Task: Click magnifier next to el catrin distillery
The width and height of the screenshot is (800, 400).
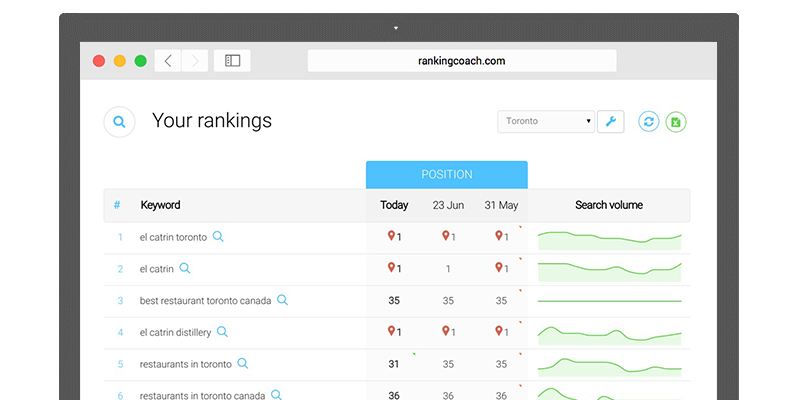Action: [222, 331]
